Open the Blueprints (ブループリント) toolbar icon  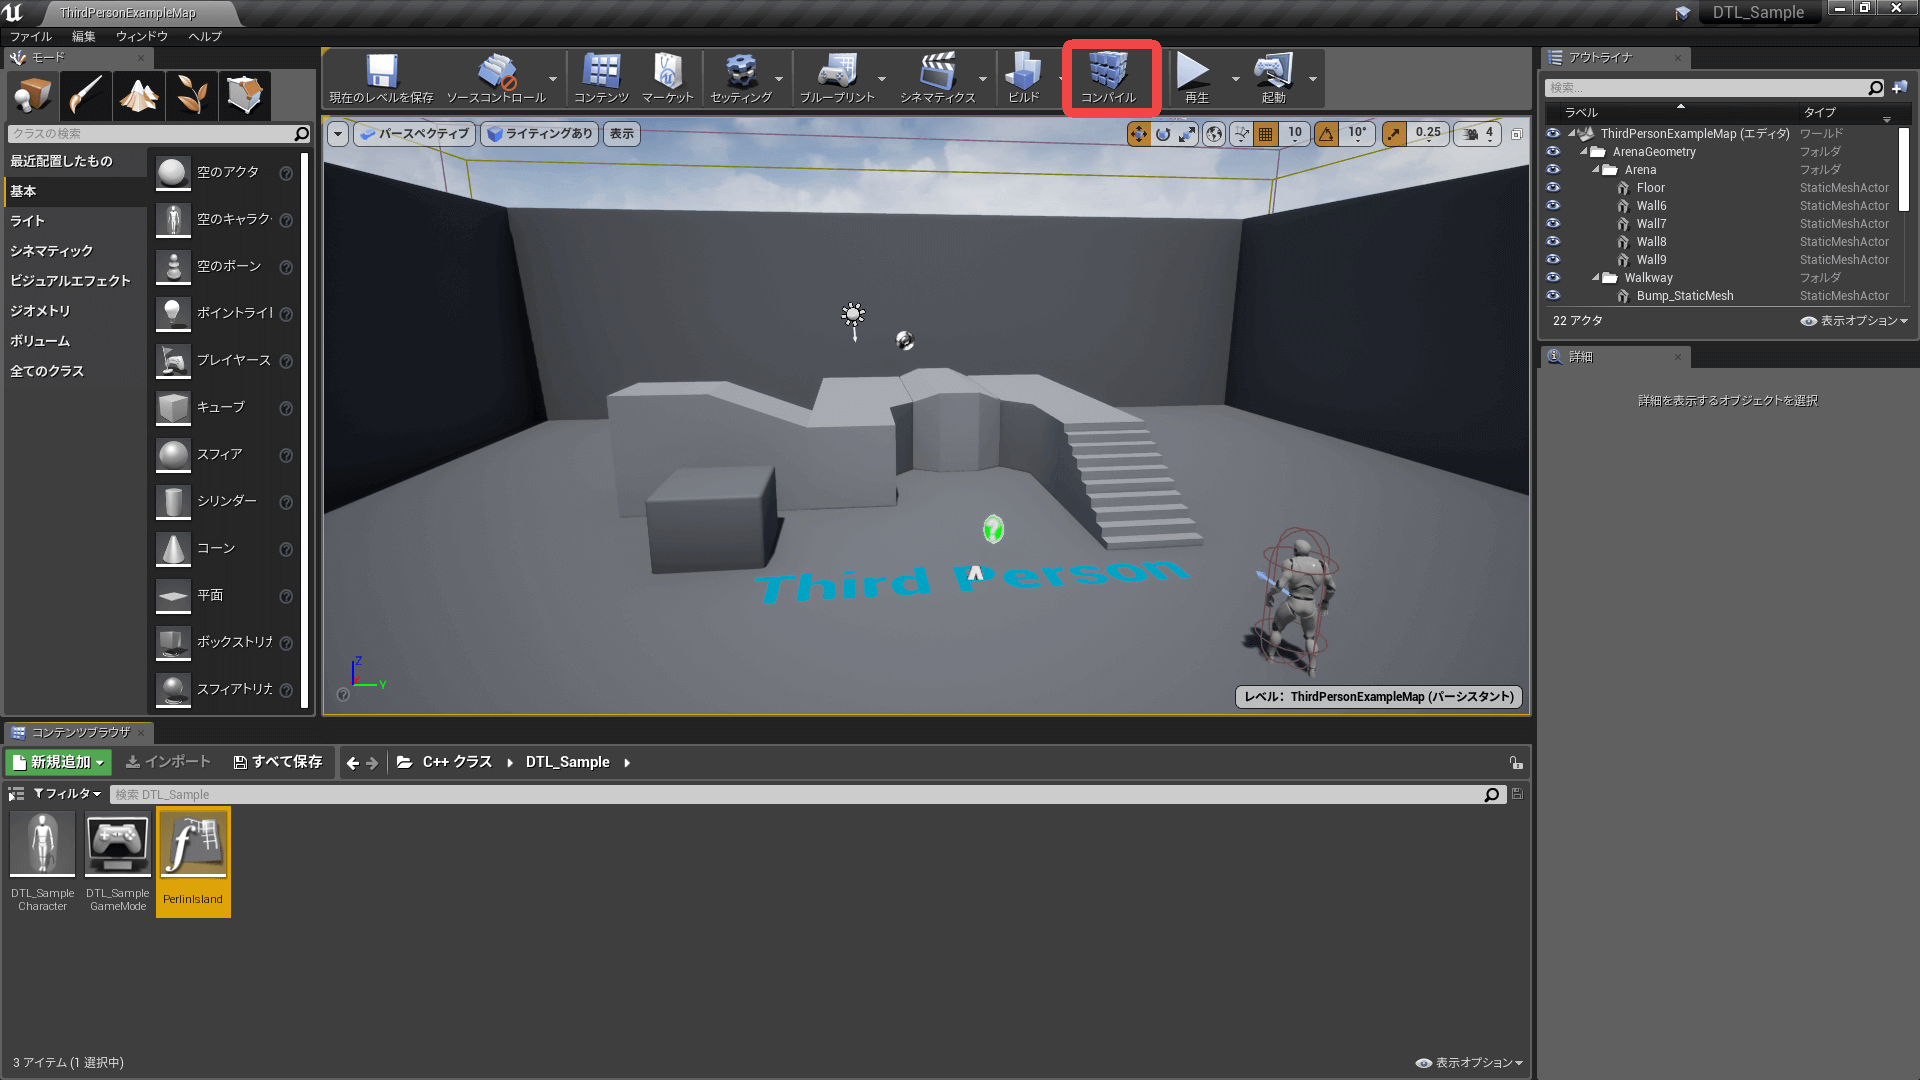pyautogui.click(x=837, y=76)
